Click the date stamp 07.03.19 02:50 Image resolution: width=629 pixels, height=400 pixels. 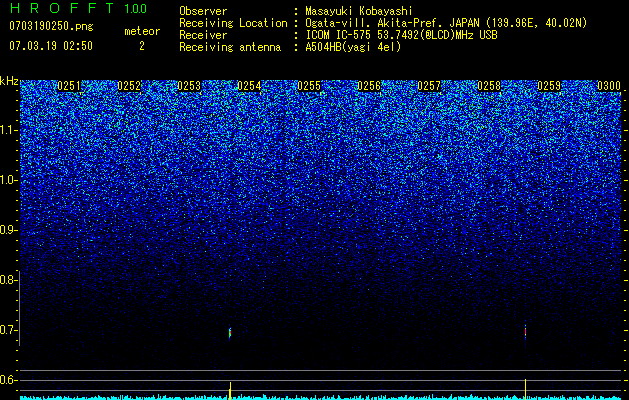(51, 46)
